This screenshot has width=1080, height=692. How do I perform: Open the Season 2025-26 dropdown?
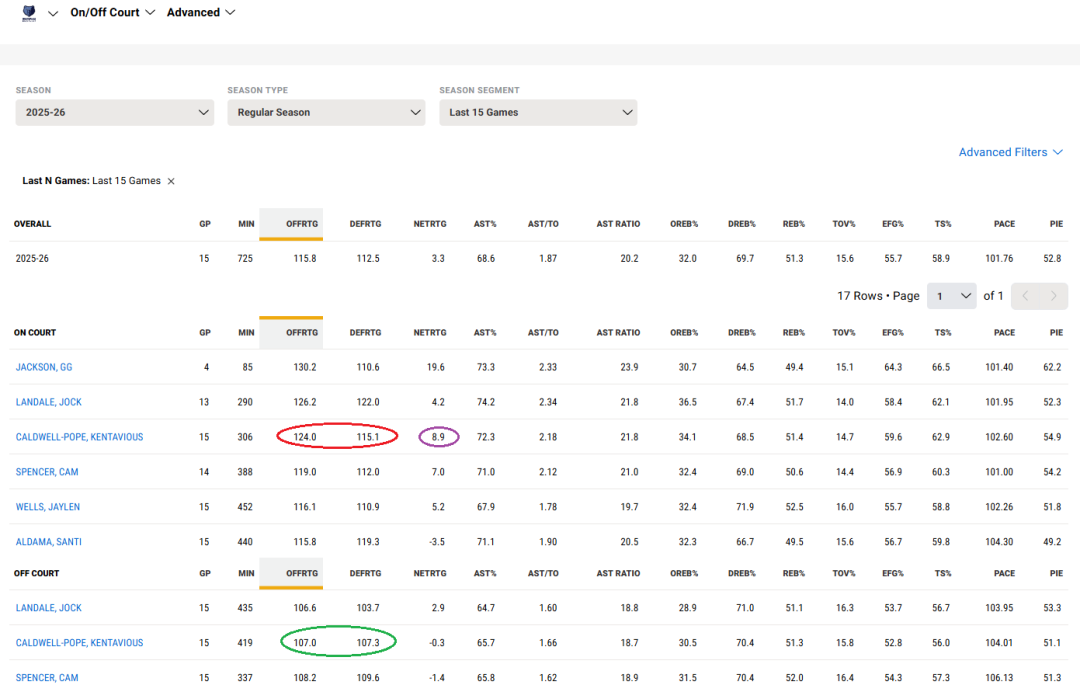pyautogui.click(x=115, y=112)
